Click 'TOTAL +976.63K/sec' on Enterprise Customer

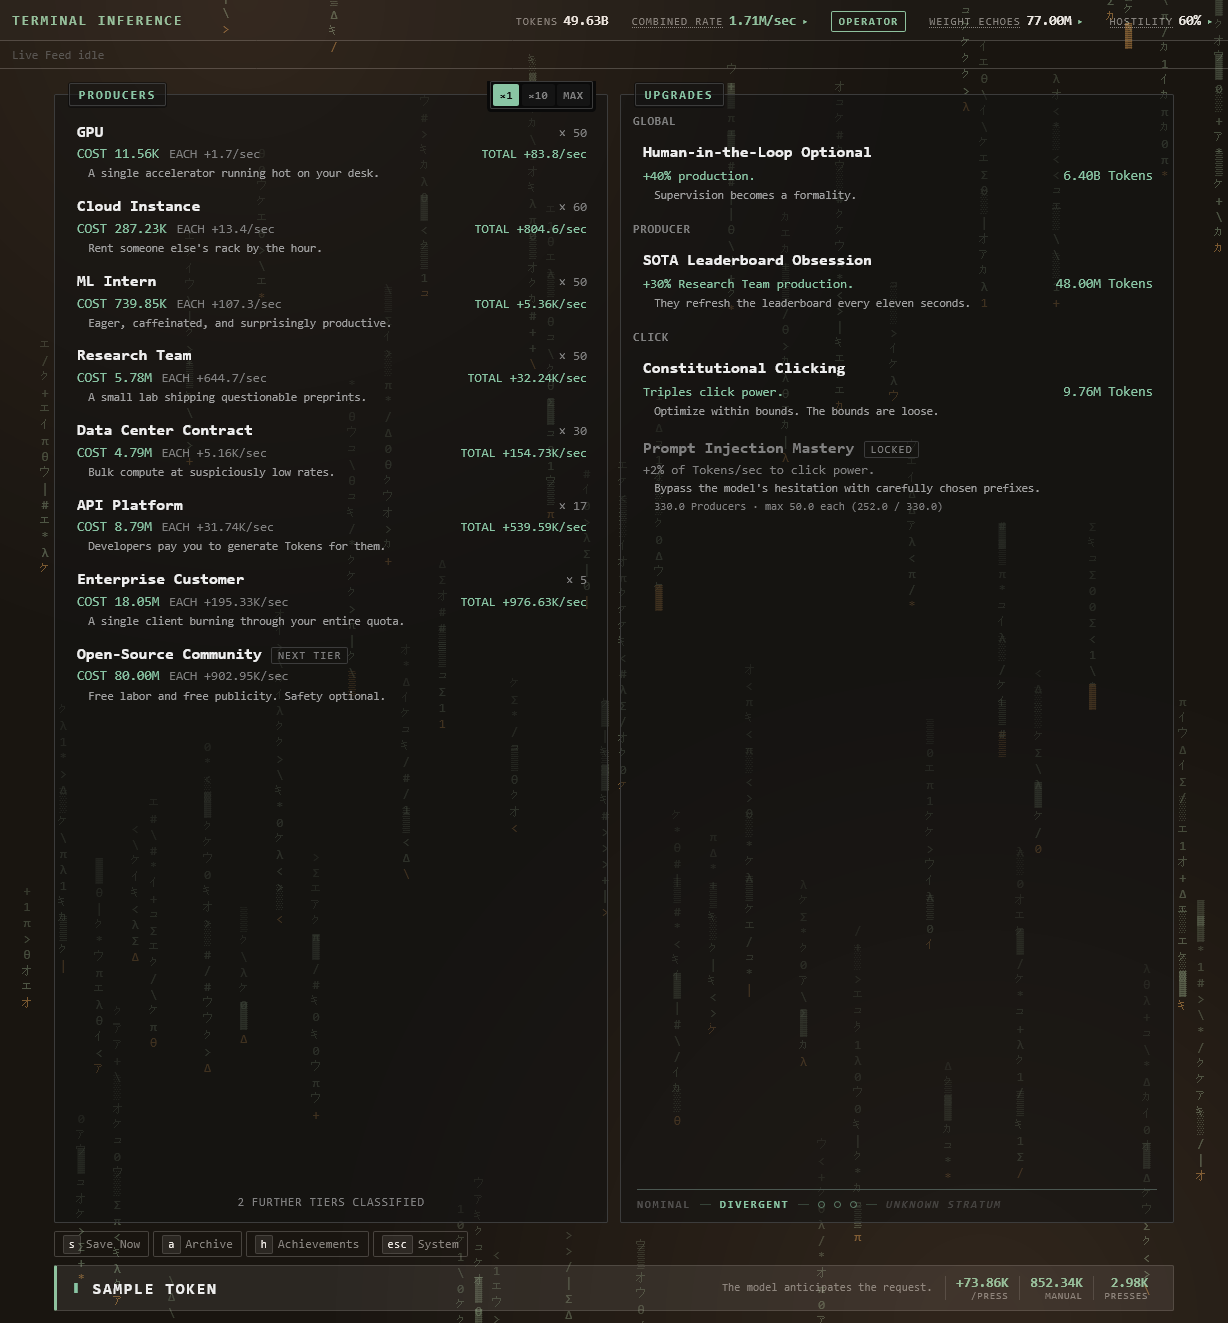coord(524,602)
